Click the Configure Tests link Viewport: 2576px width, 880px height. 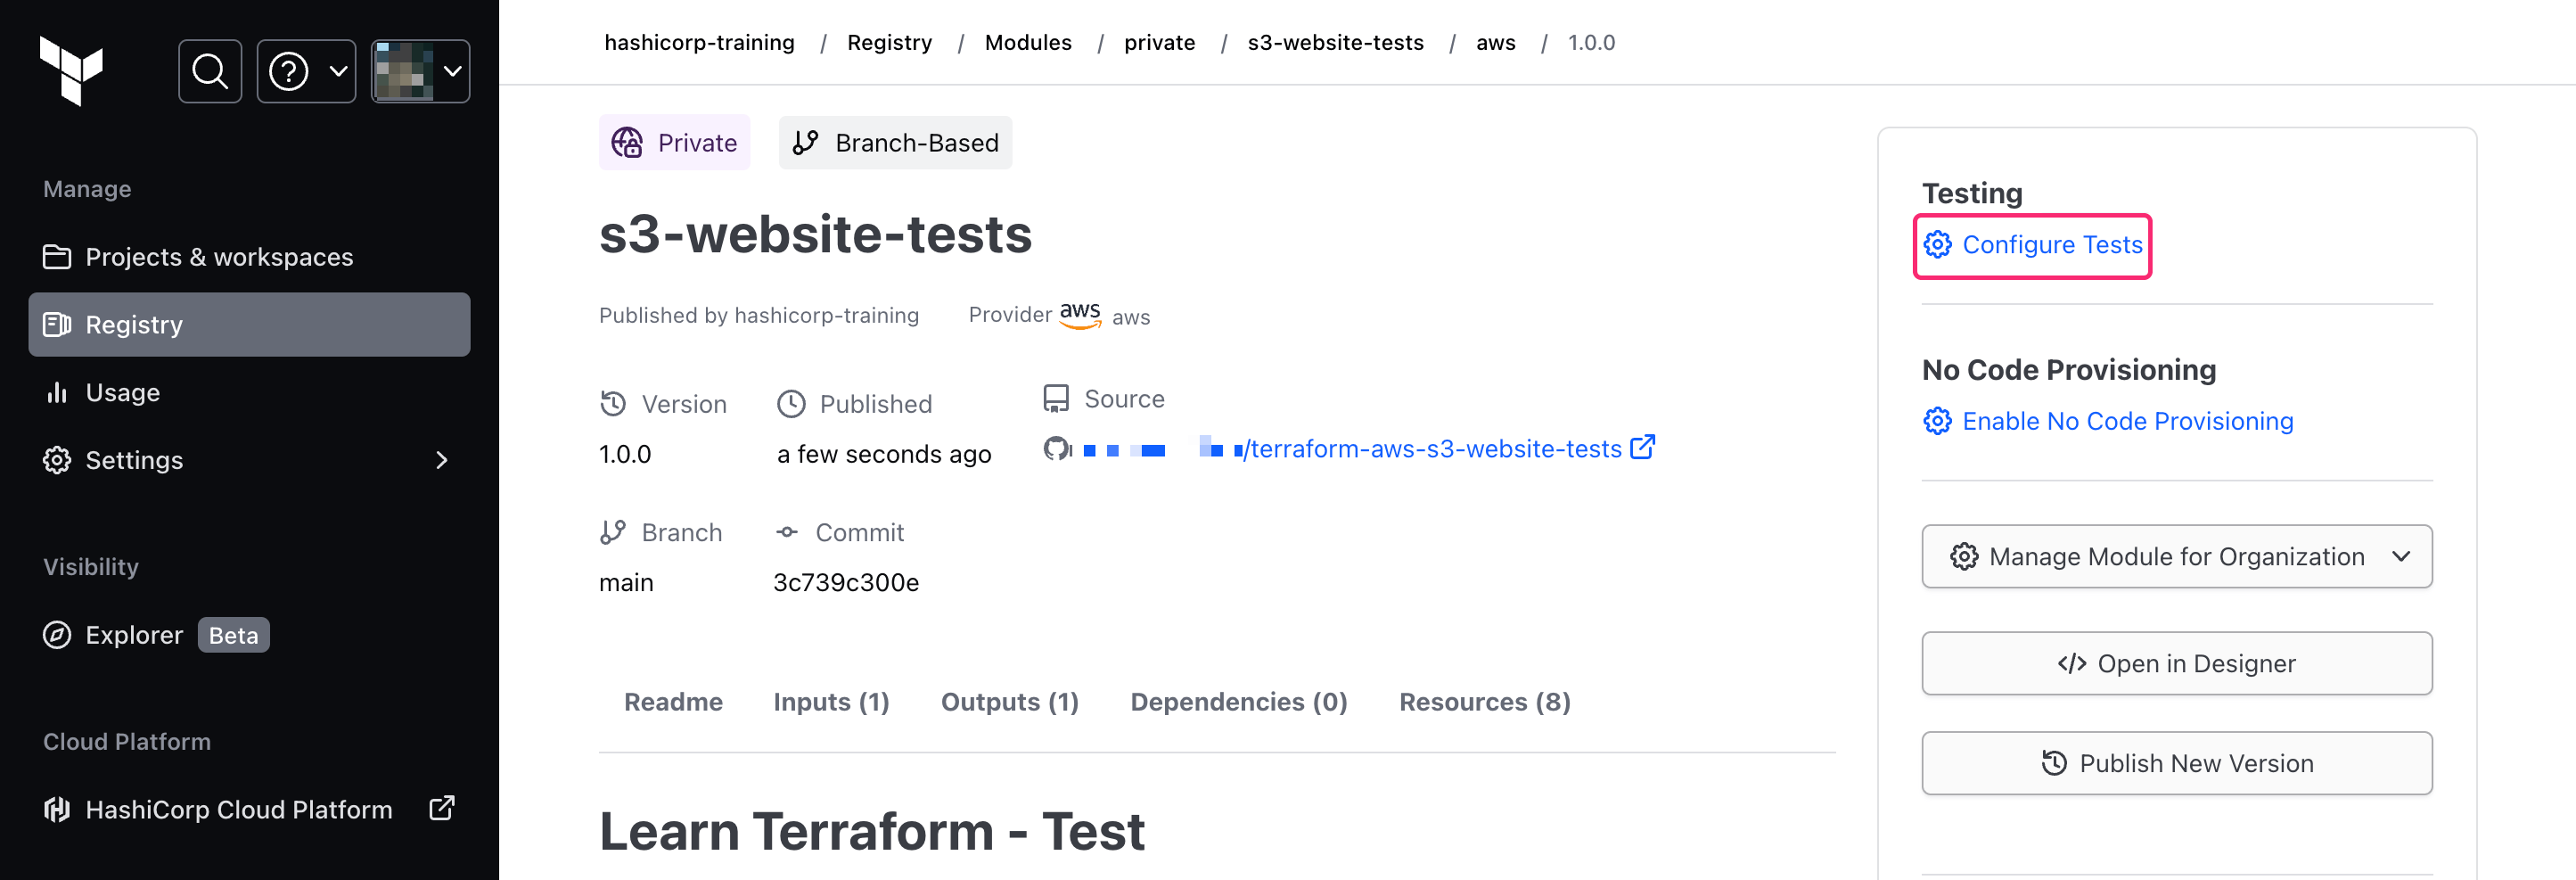coord(2051,244)
